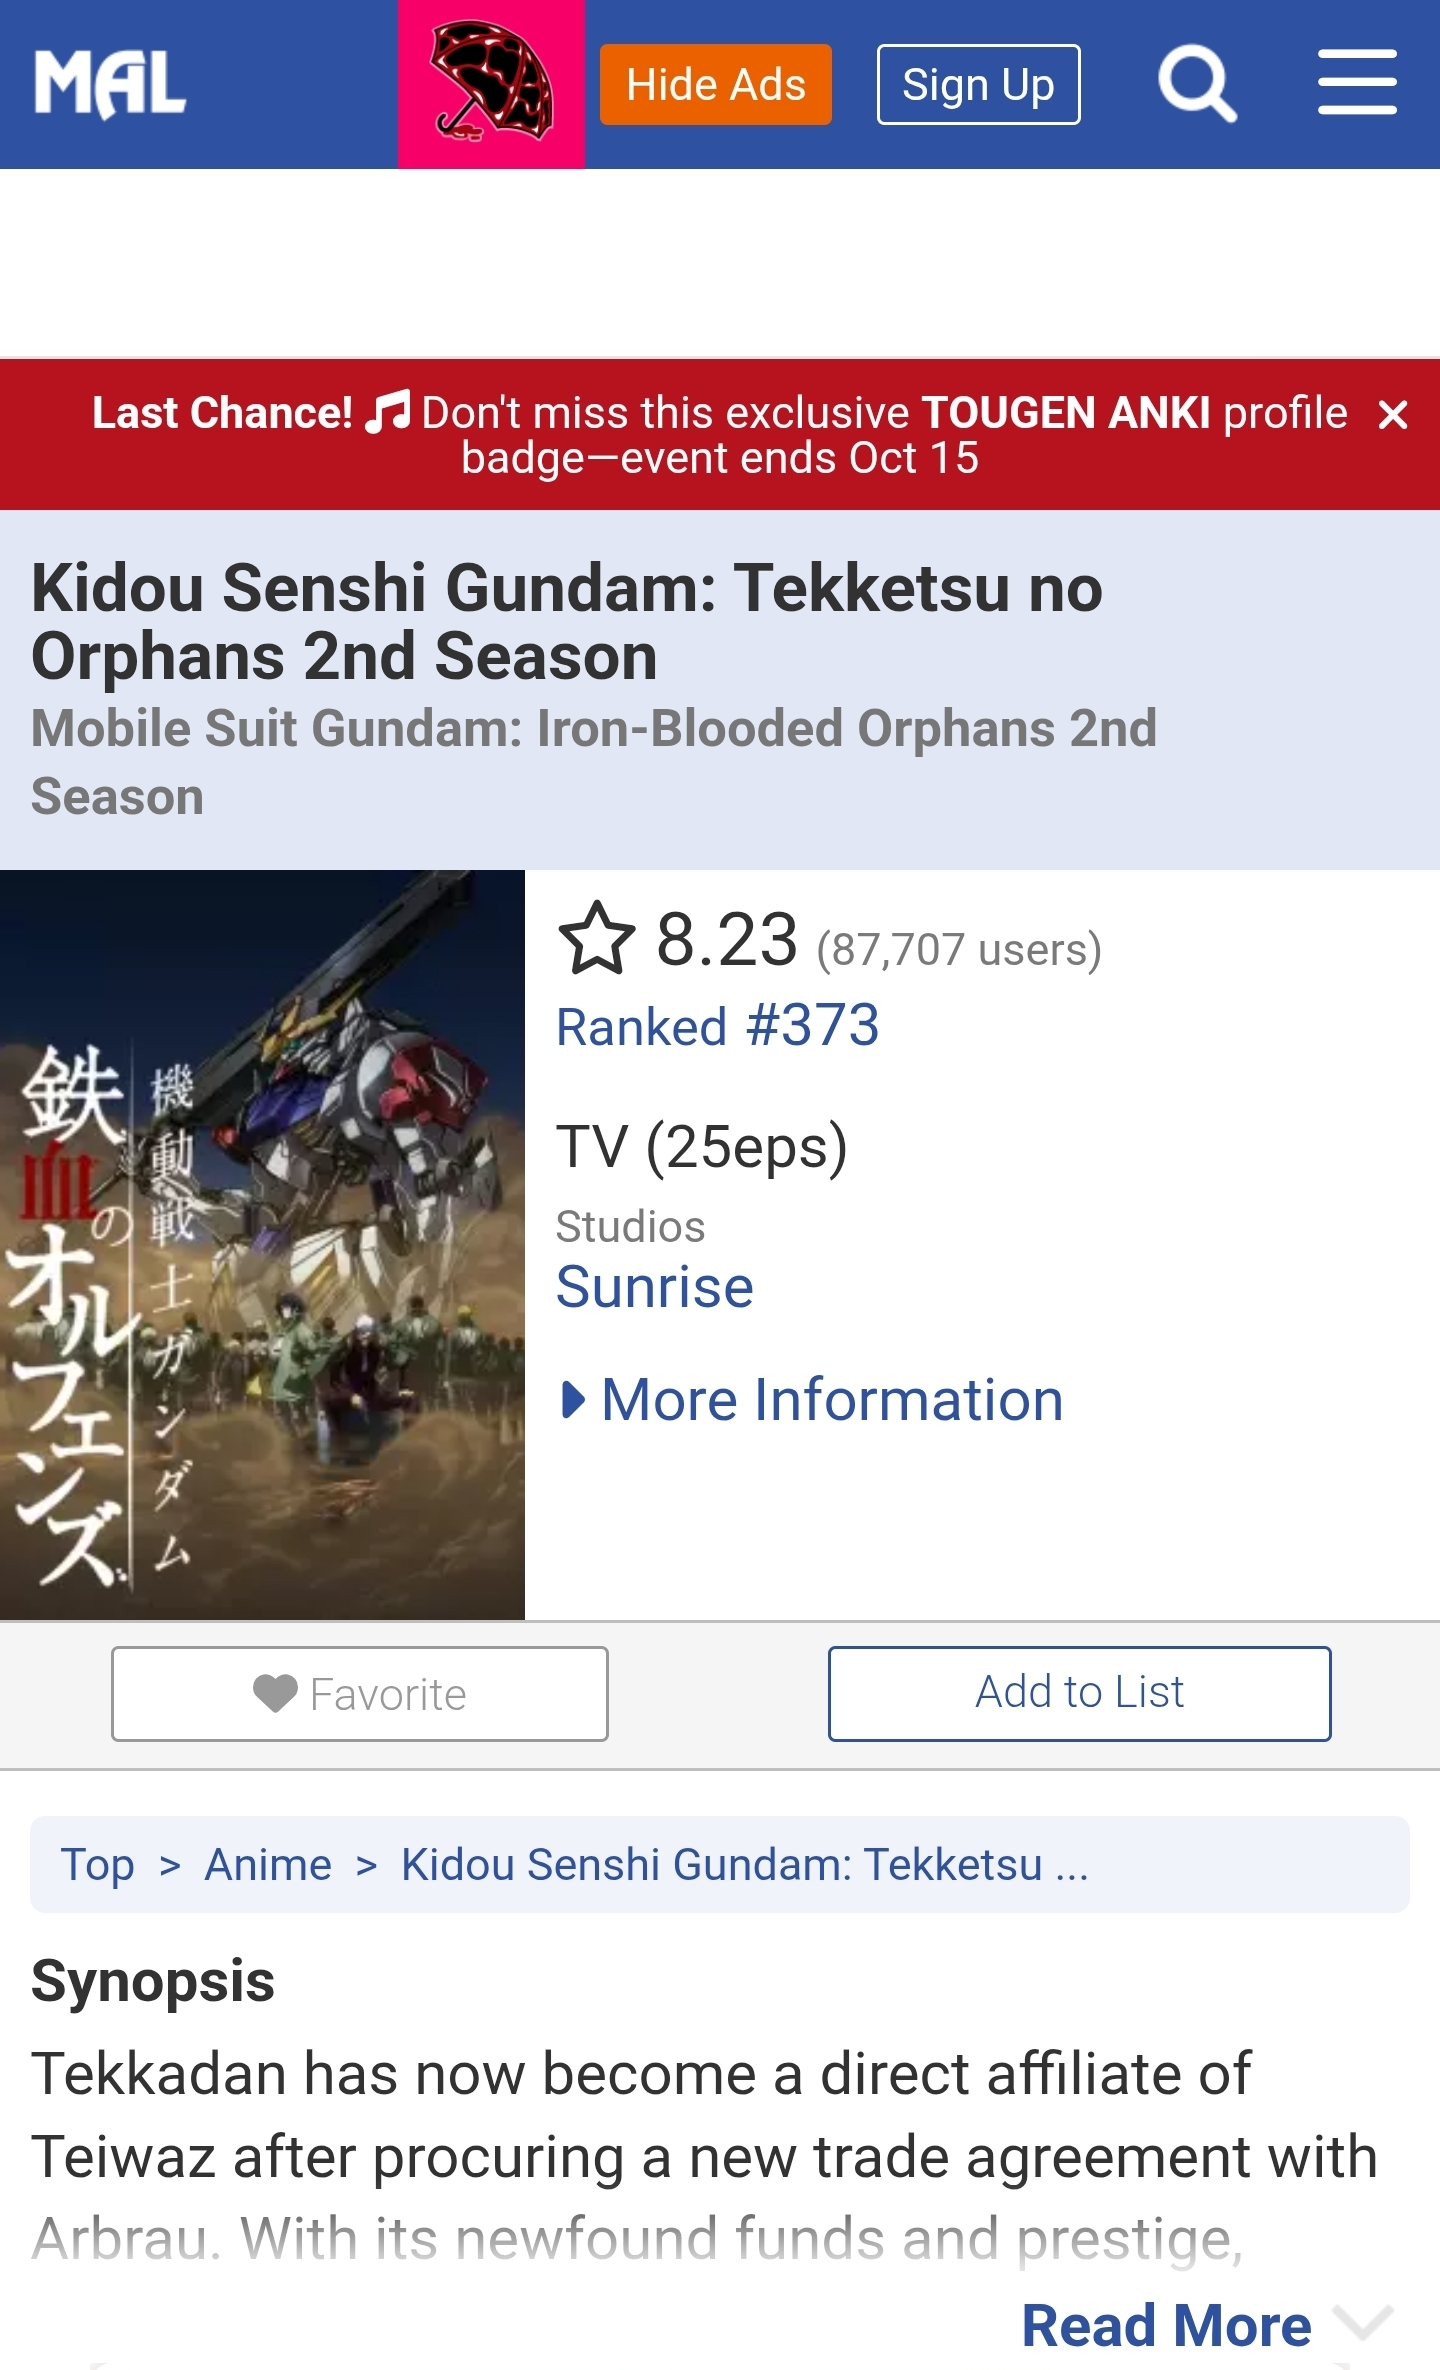Click the MAL logo
The image size is (1440, 2370).
point(110,85)
